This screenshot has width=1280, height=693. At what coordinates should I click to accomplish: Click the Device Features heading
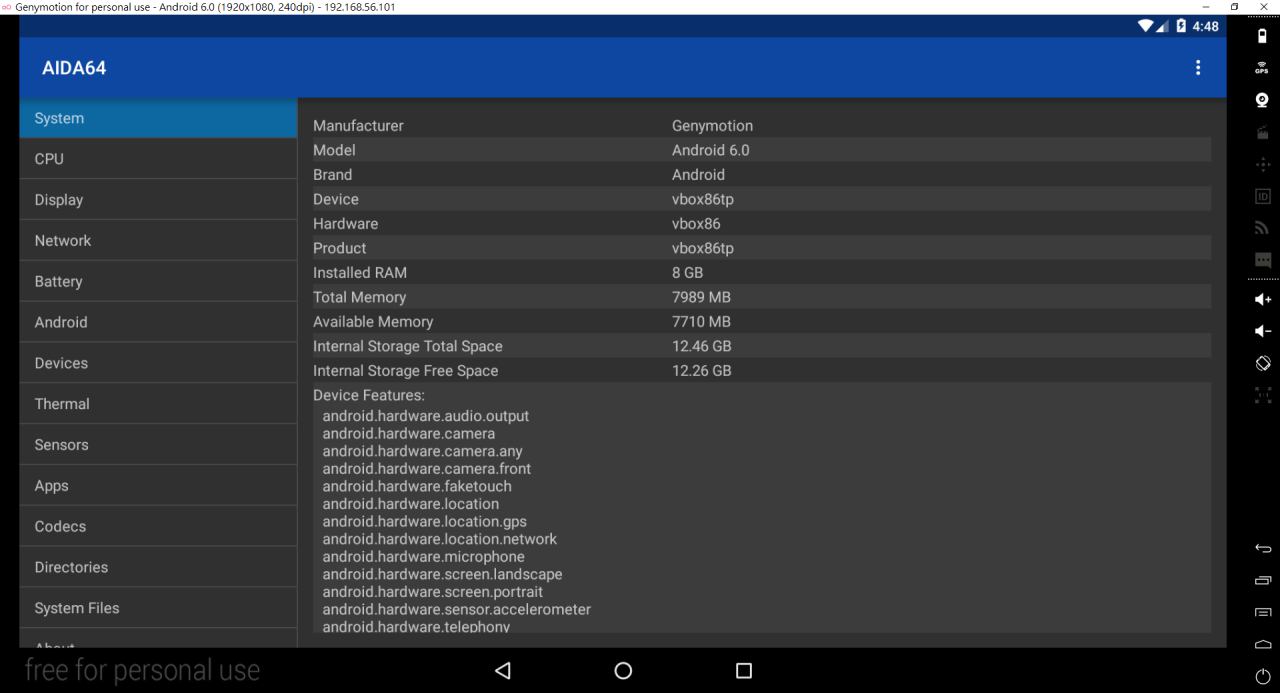(x=369, y=395)
